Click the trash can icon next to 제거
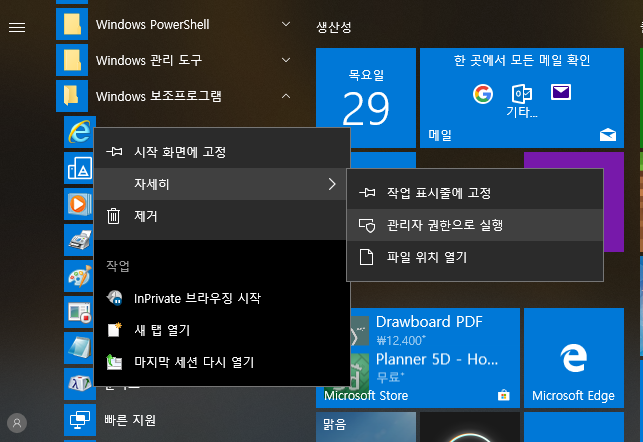643x442 pixels. [113, 216]
